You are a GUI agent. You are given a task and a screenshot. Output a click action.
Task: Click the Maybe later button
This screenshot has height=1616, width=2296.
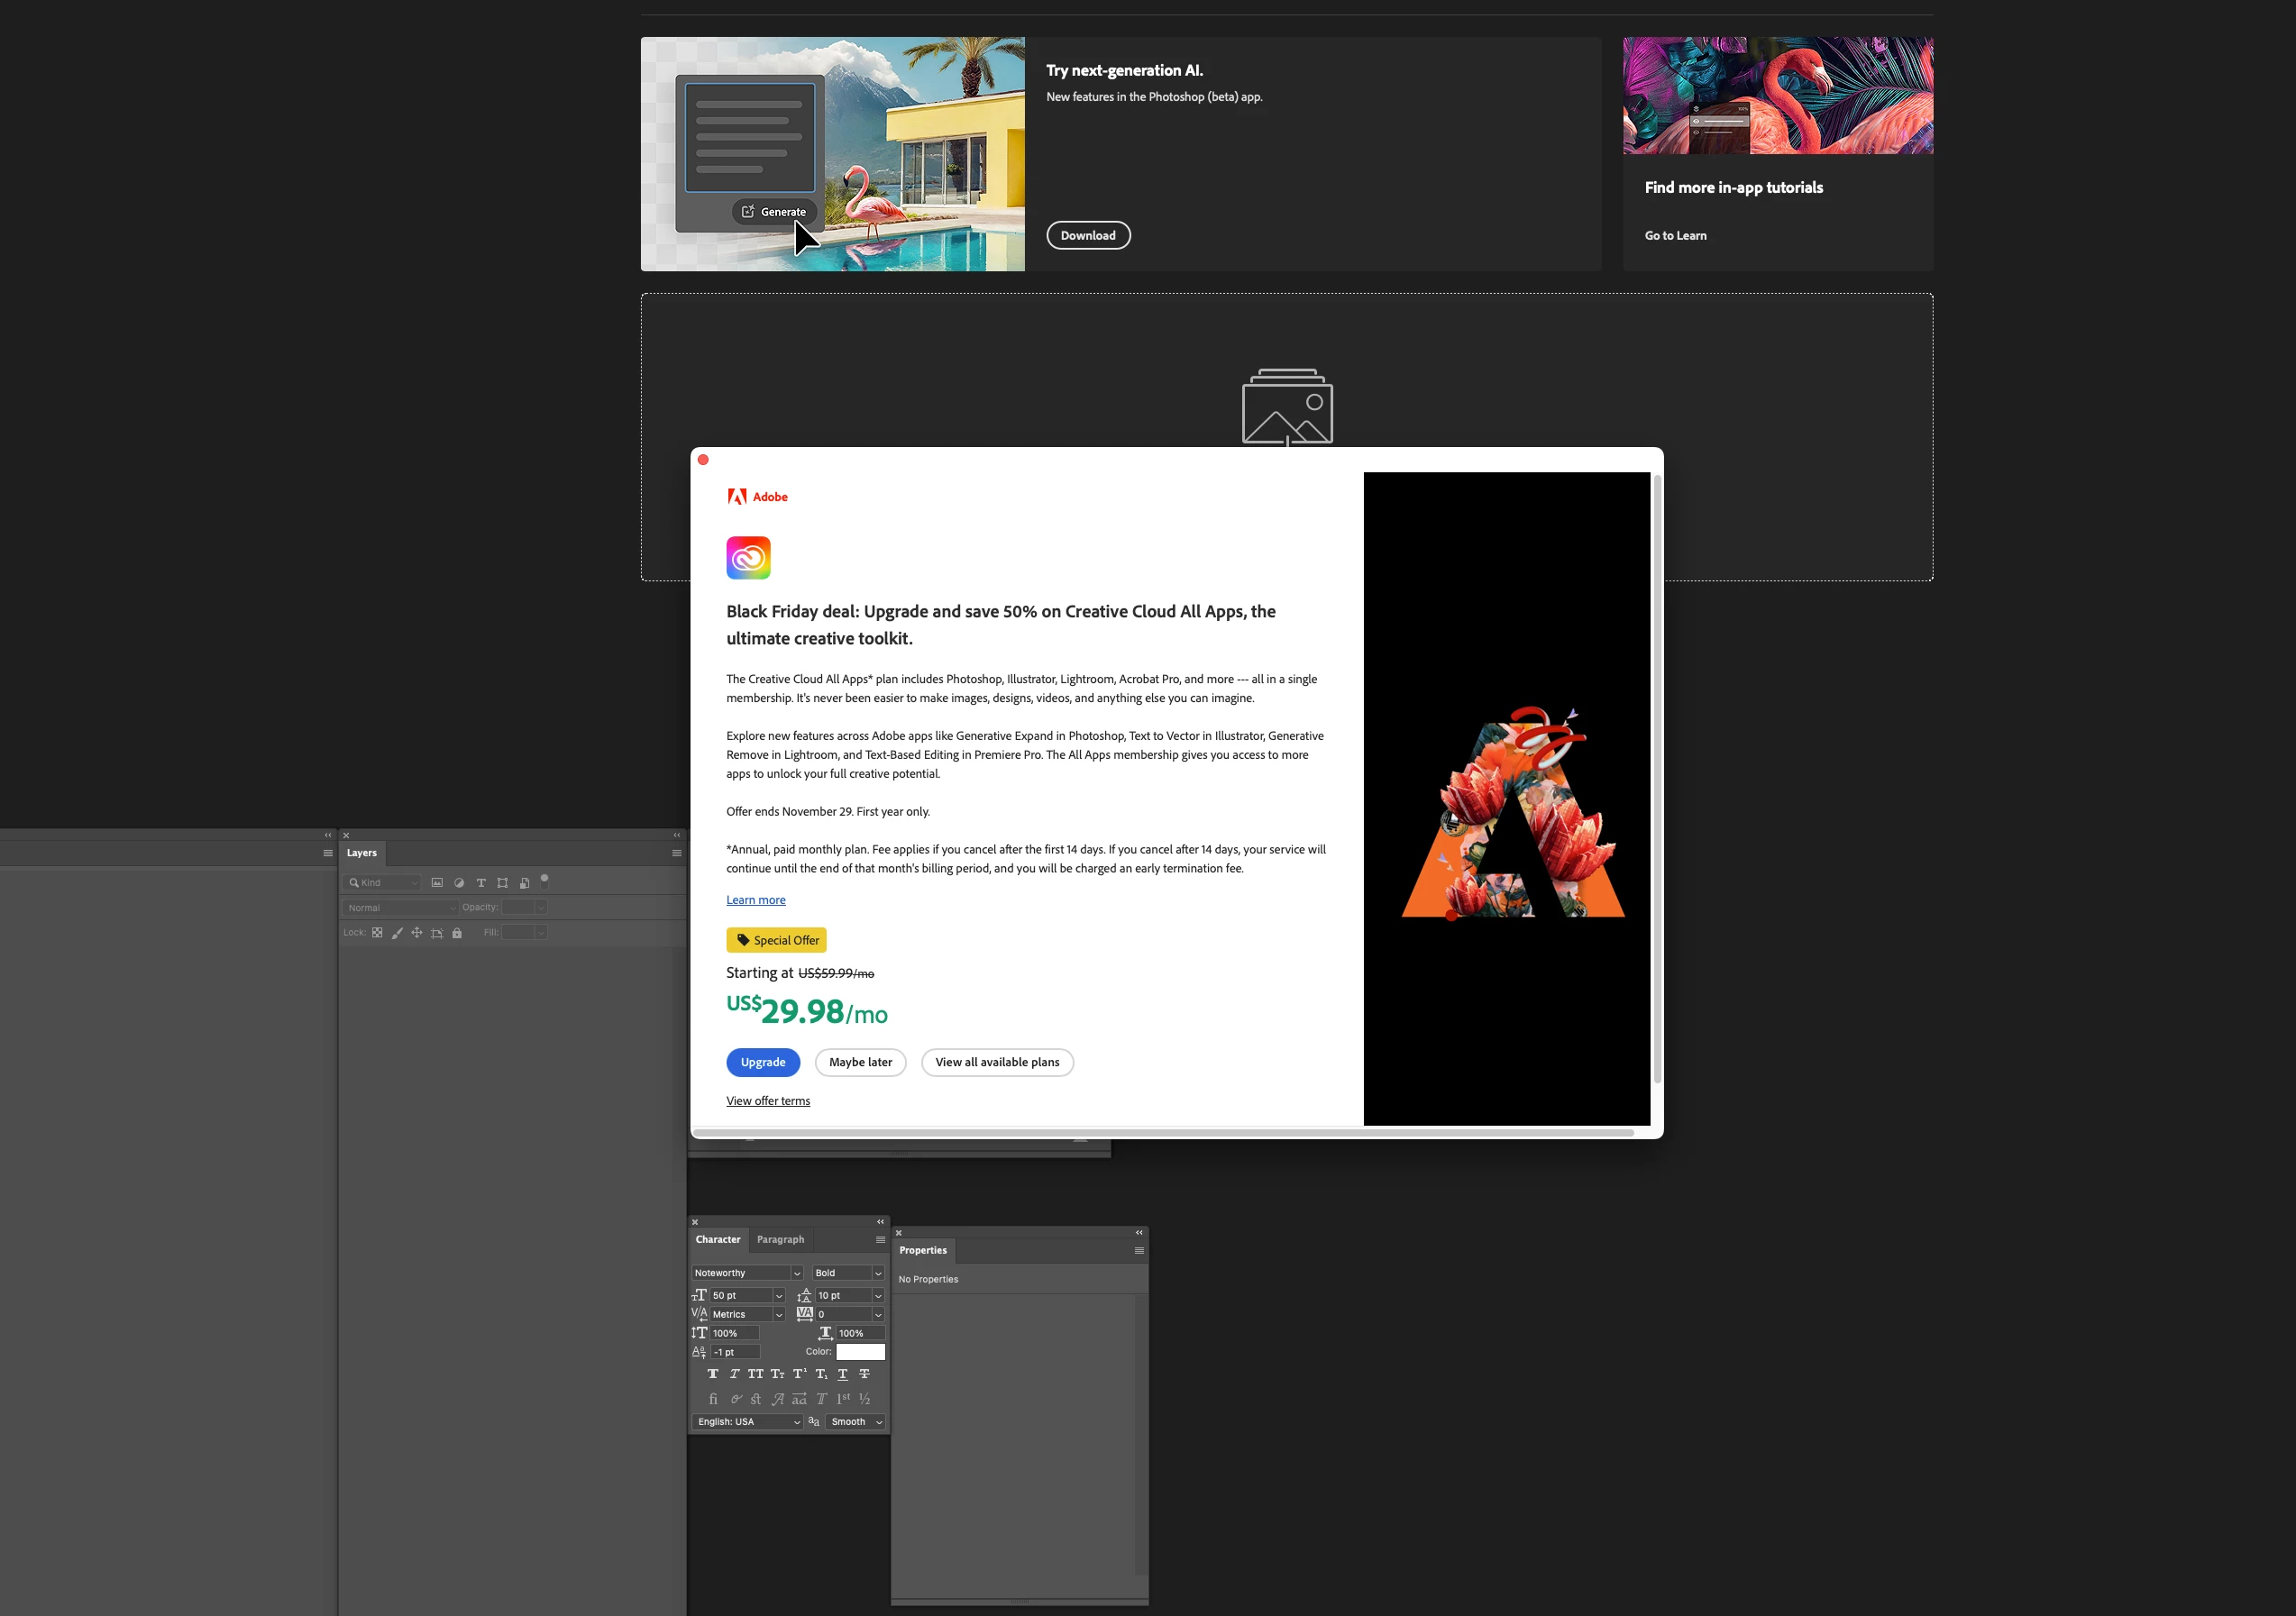pyautogui.click(x=860, y=1062)
